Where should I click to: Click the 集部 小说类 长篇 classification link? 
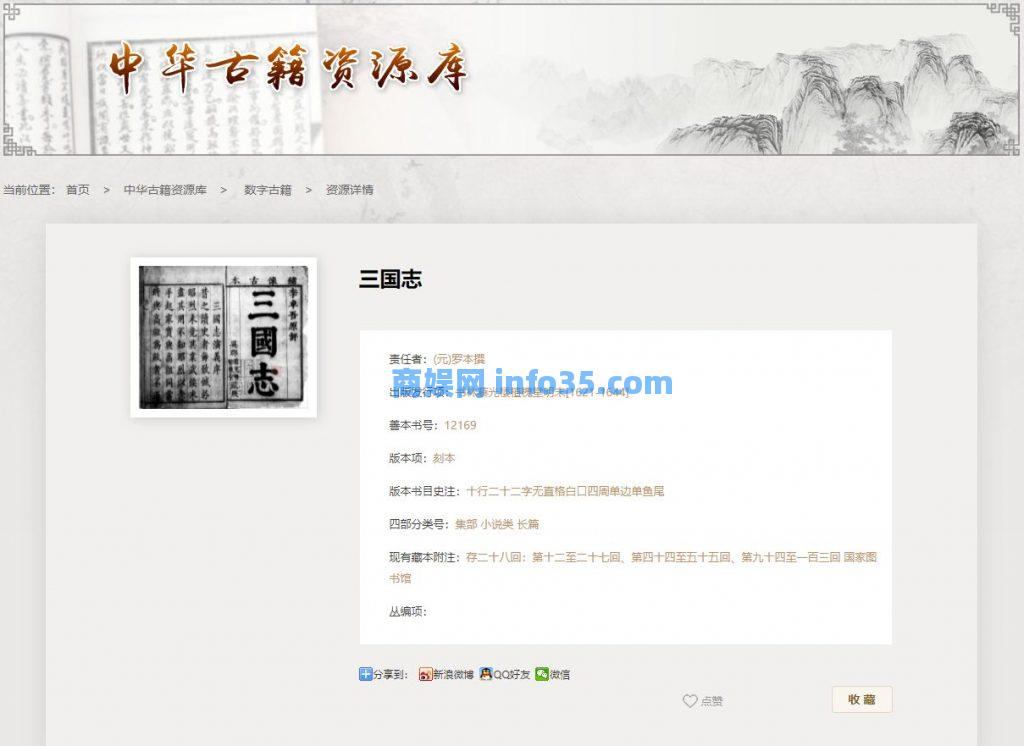[x=497, y=524]
